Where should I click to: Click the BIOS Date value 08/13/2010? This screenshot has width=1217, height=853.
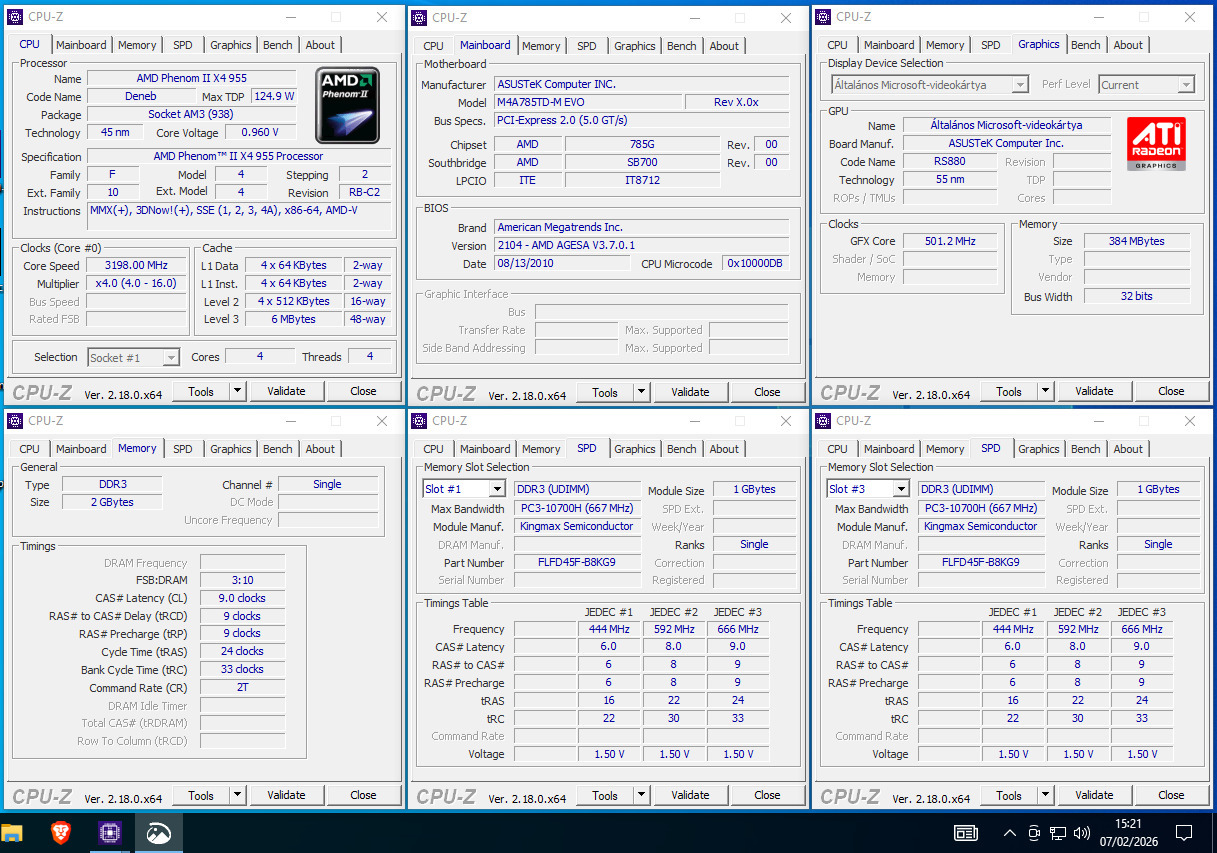(x=564, y=263)
